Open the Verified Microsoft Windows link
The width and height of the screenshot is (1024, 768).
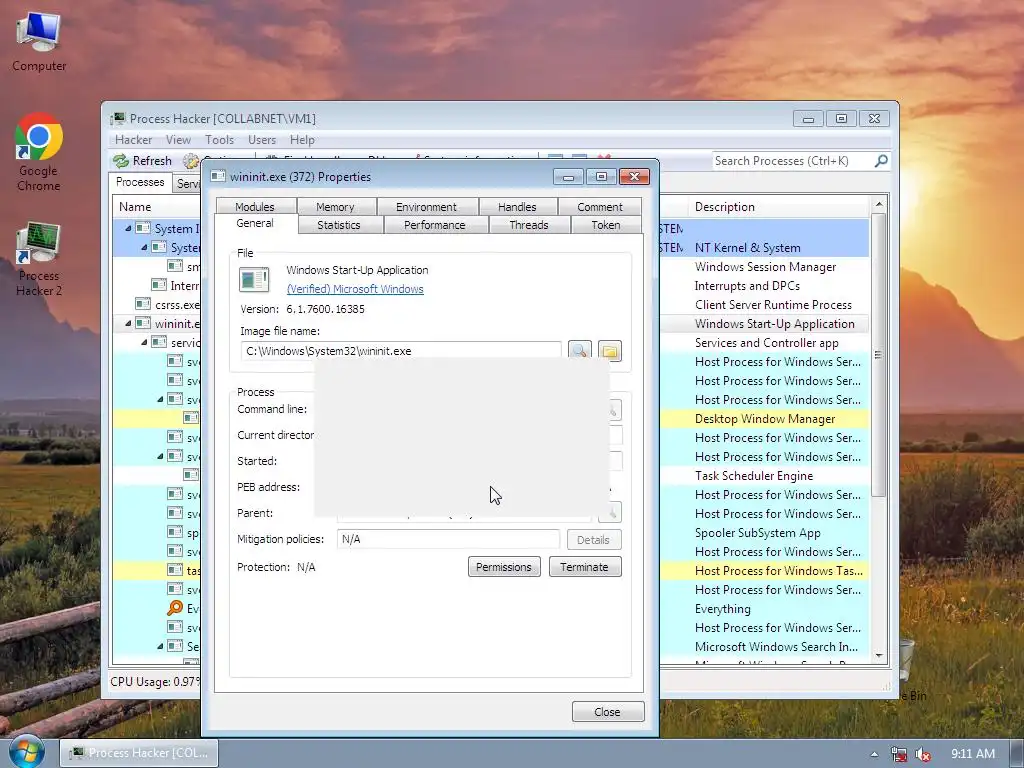pyautogui.click(x=355, y=289)
